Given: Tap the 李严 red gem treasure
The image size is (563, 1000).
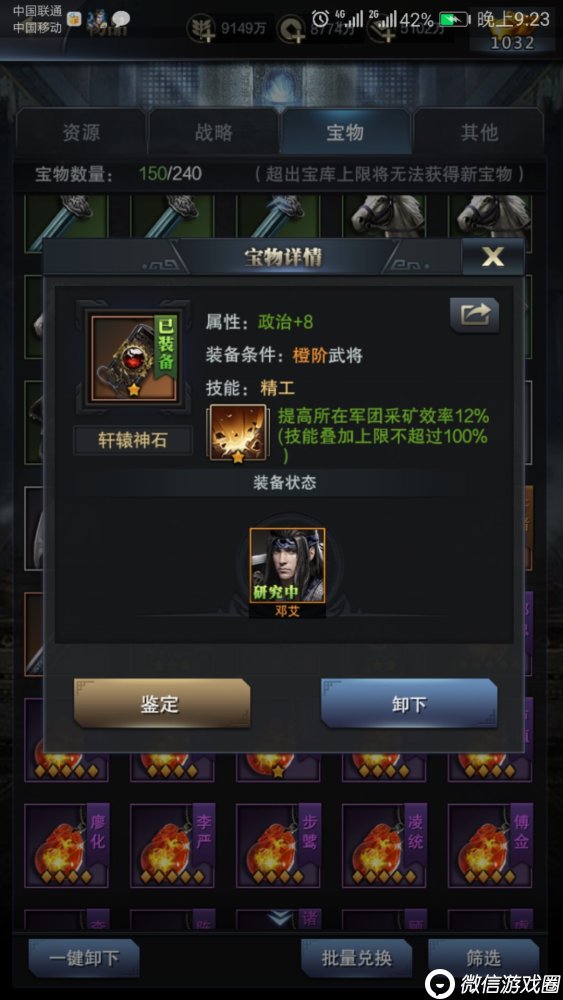Looking at the screenshot, I should [172, 845].
